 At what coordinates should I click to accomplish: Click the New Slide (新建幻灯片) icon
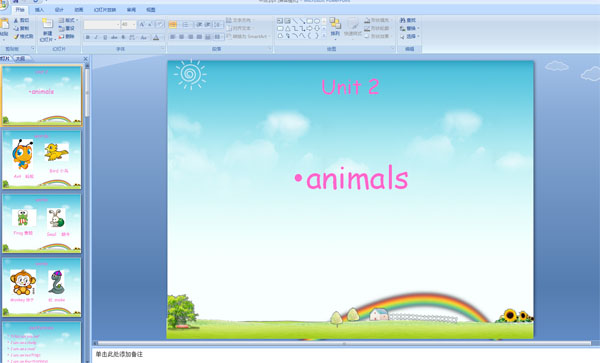pos(47,24)
